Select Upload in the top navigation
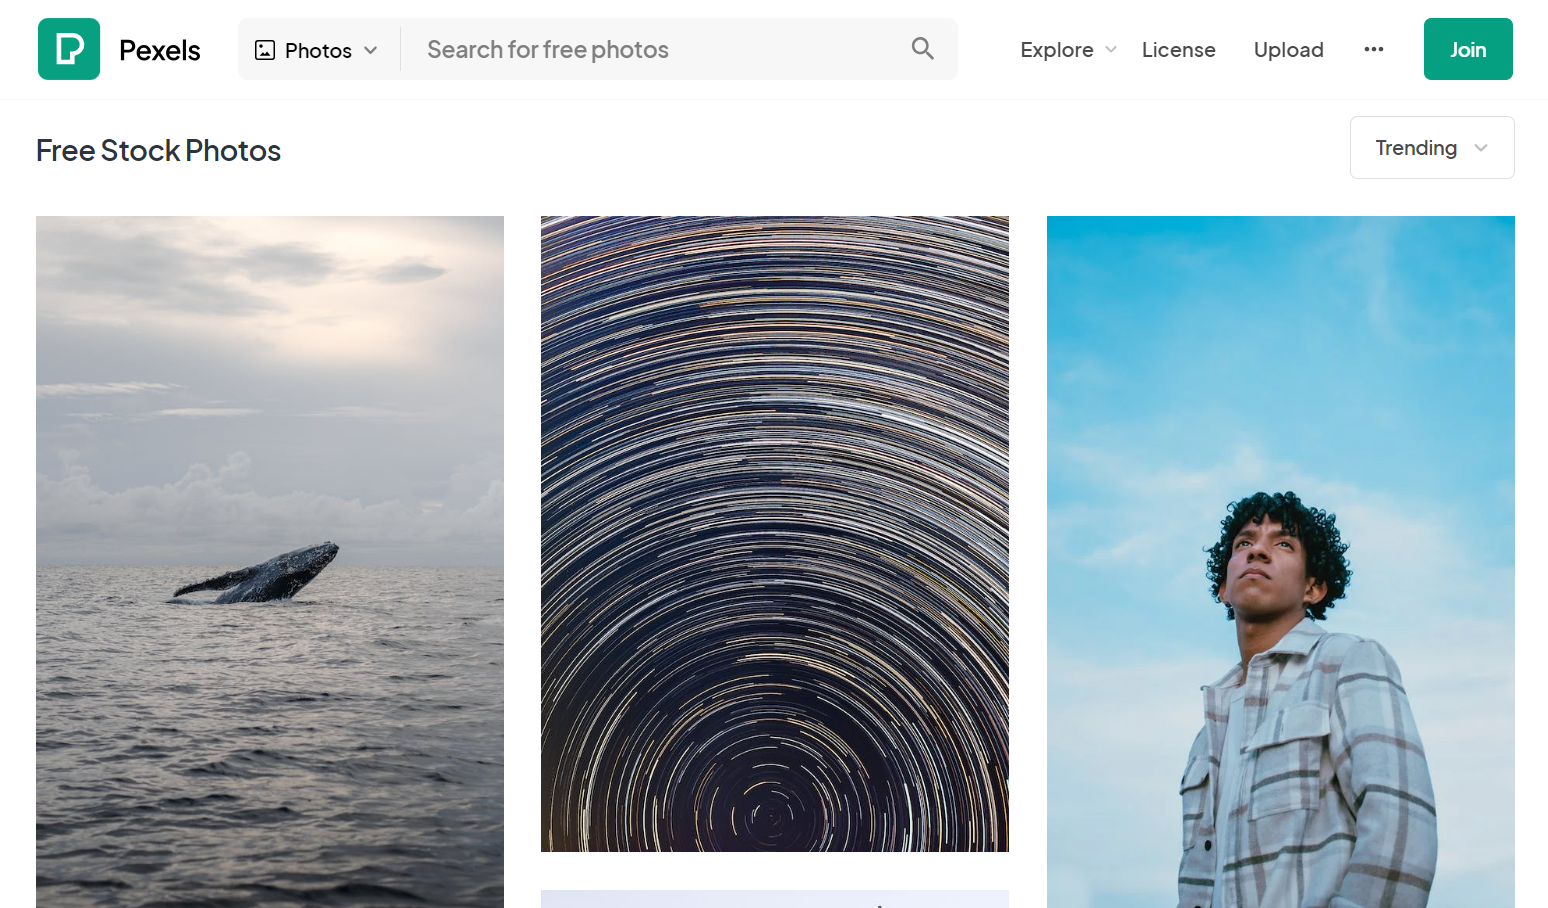1548x908 pixels. [1288, 50]
